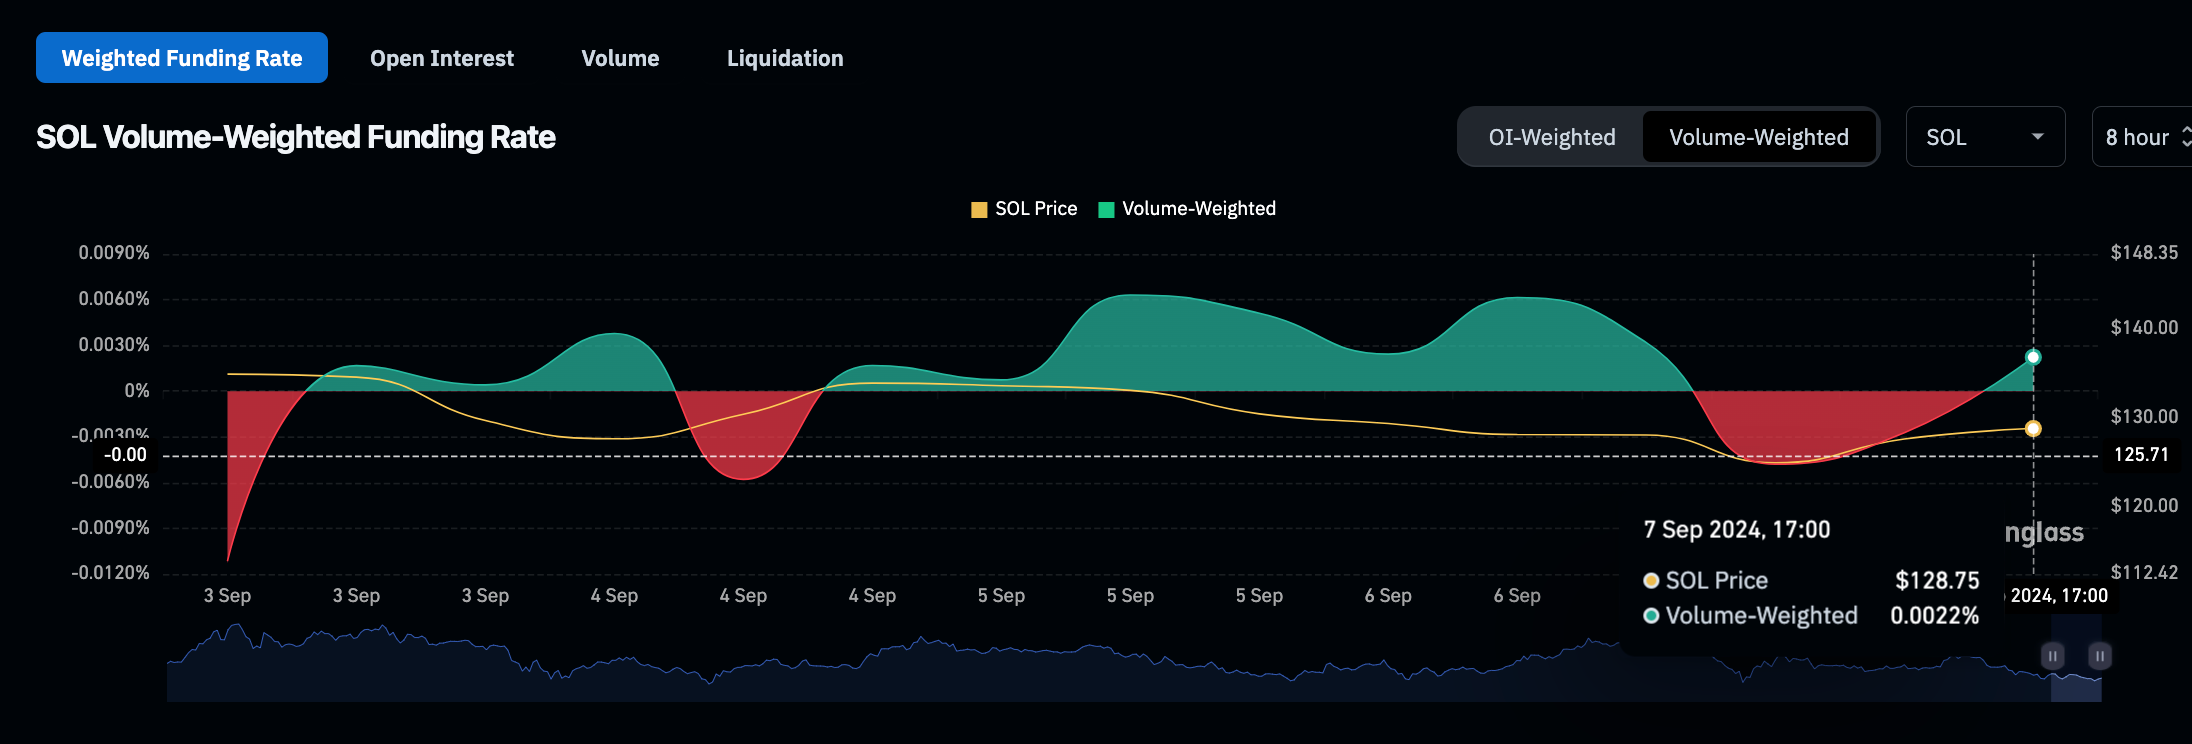This screenshot has width=2192, height=744.
Task: Click the green Volume-Weighted legend swatch
Action: 1106,210
